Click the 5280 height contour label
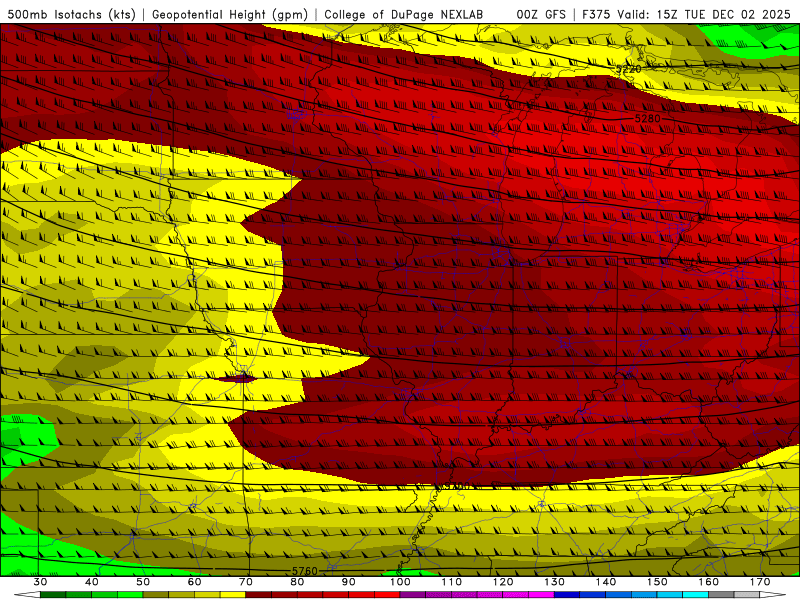The height and width of the screenshot is (600, 800). click(x=647, y=118)
